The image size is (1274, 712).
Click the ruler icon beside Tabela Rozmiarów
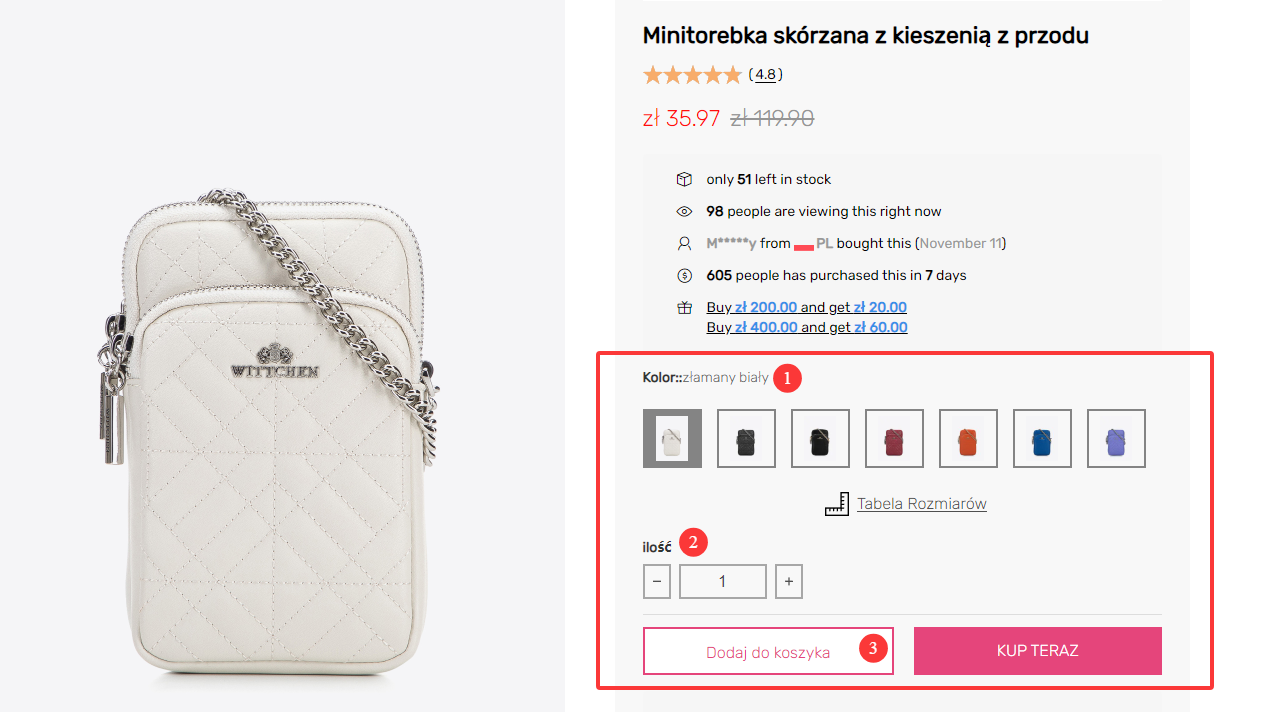(837, 504)
